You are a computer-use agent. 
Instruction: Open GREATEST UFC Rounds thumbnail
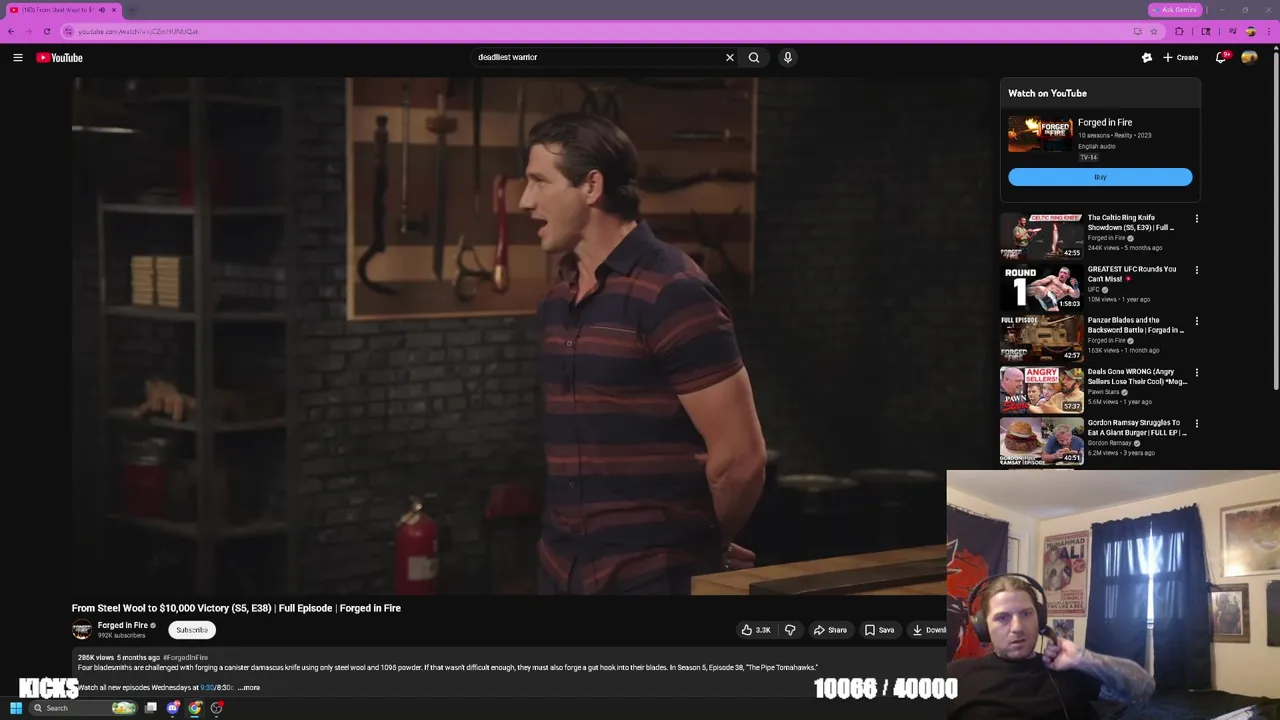1041,286
